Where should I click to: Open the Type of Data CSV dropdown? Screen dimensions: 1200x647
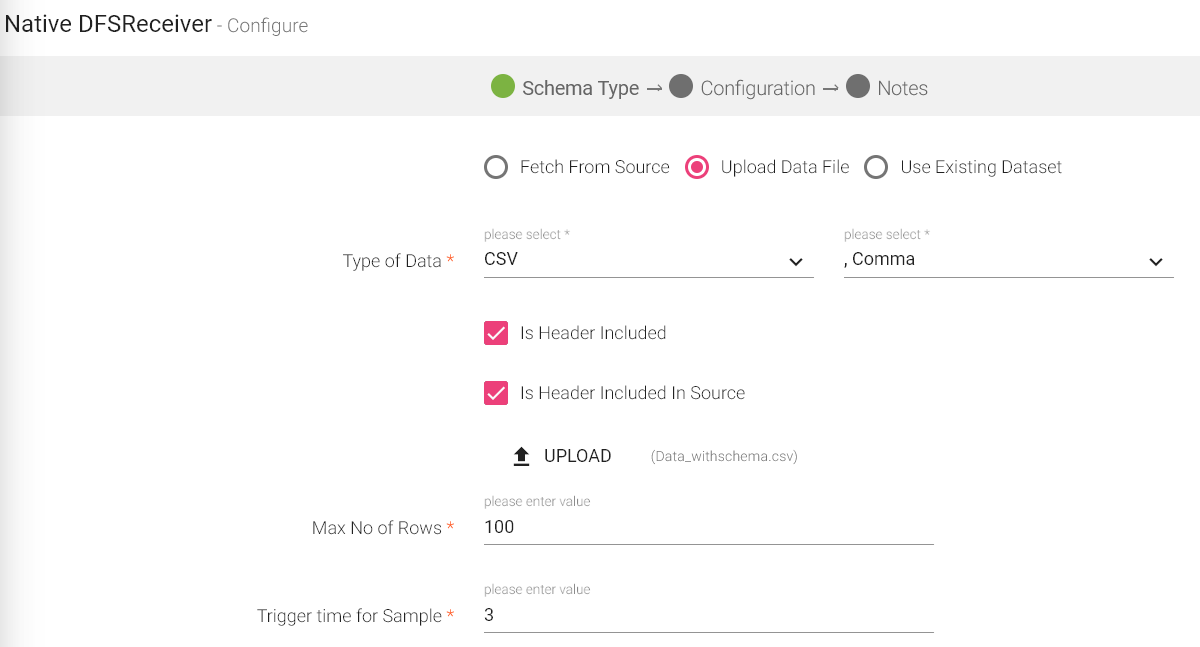pyautogui.click(x=640, y=260)
